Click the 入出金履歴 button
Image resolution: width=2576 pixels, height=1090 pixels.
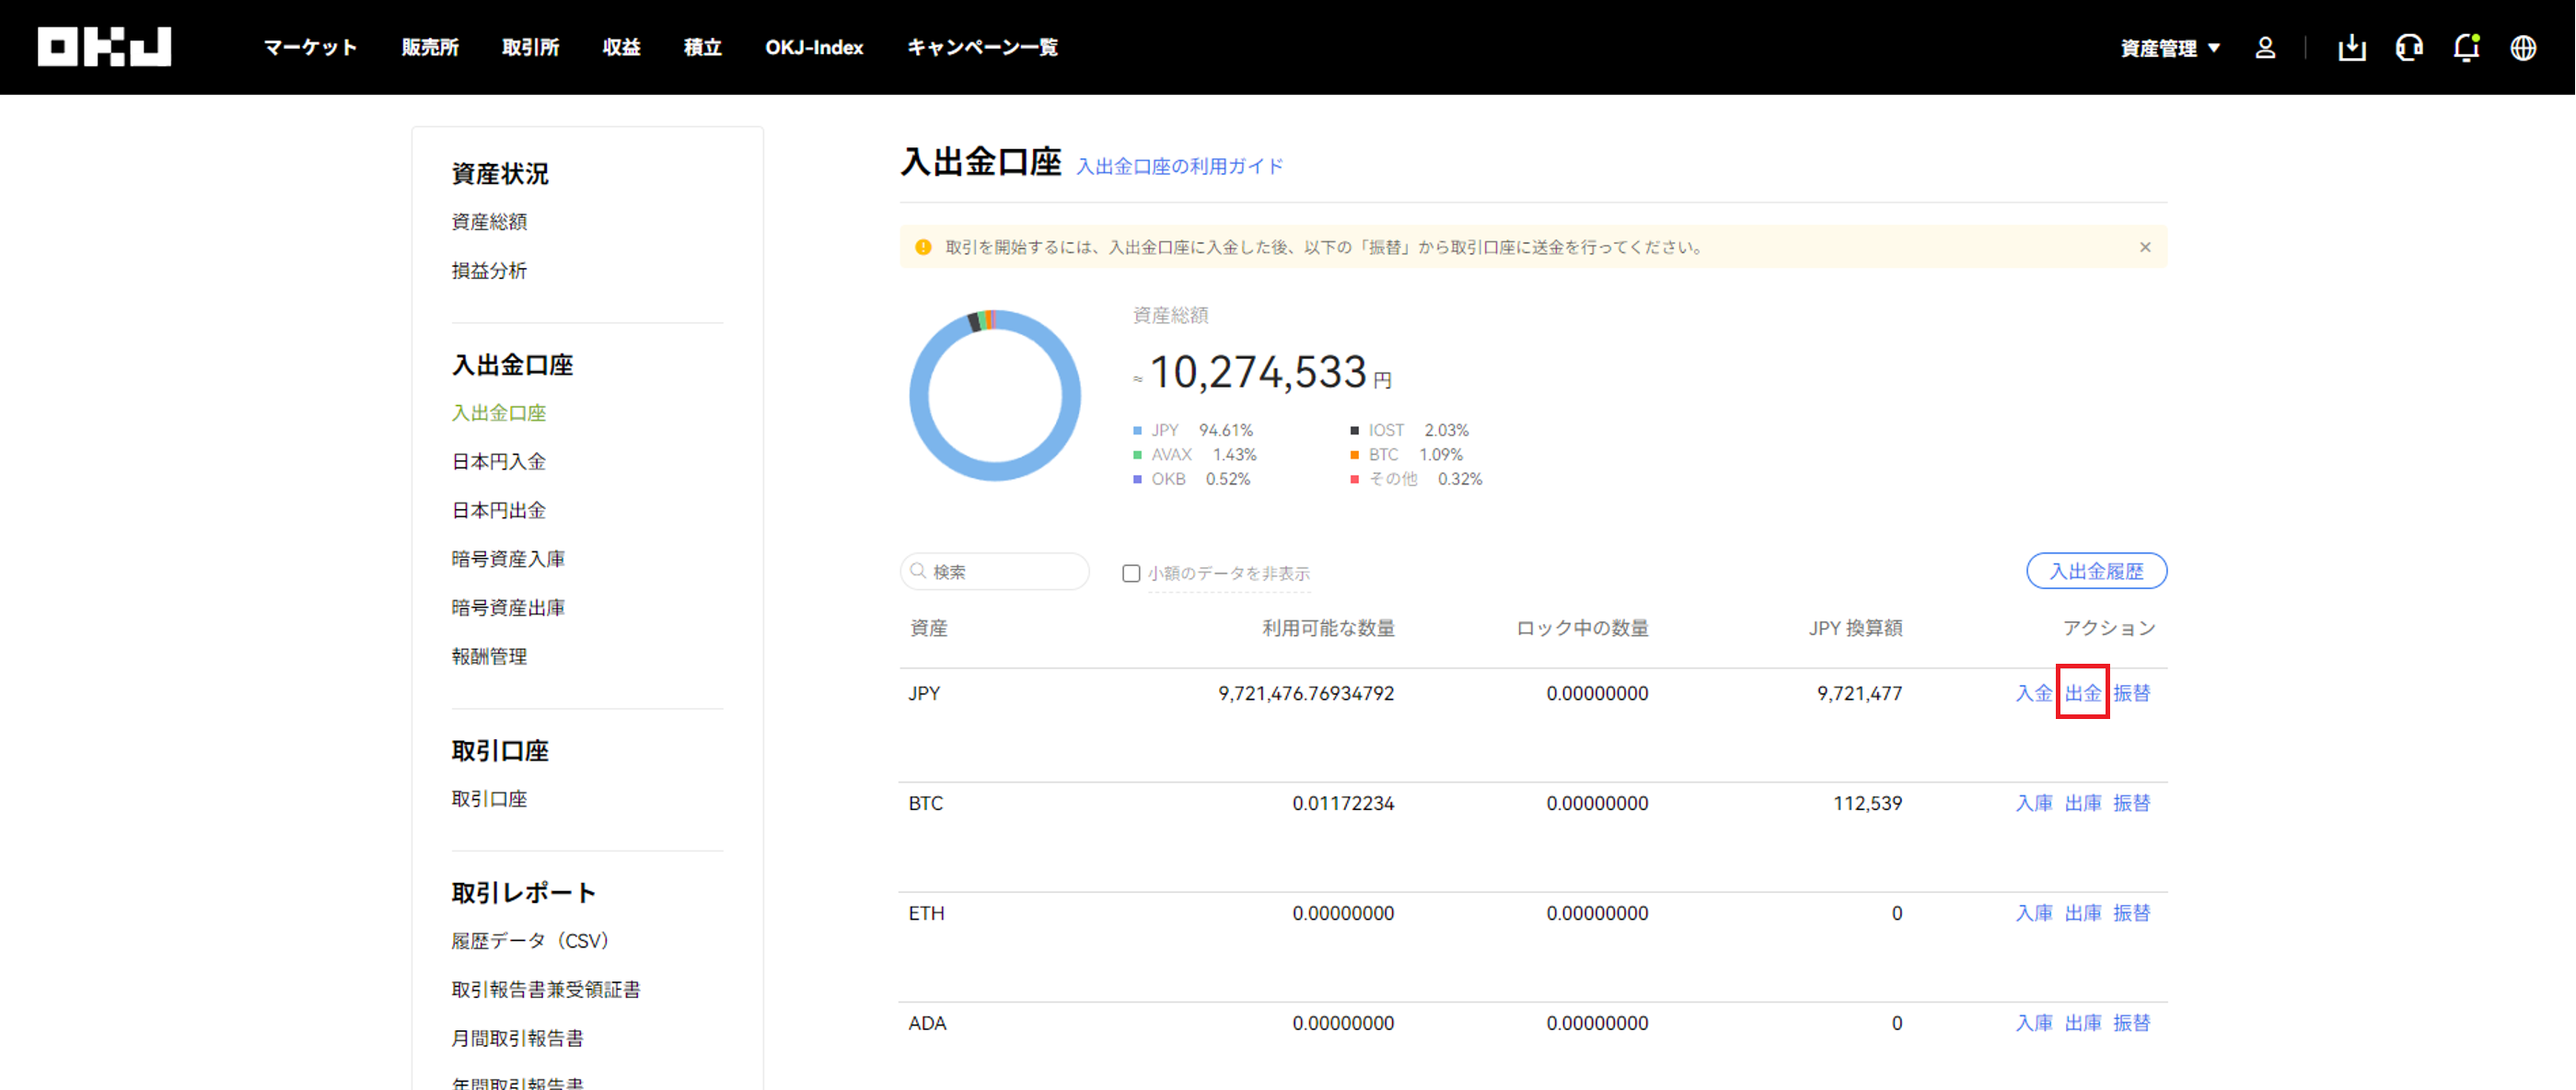point(2096,571)
